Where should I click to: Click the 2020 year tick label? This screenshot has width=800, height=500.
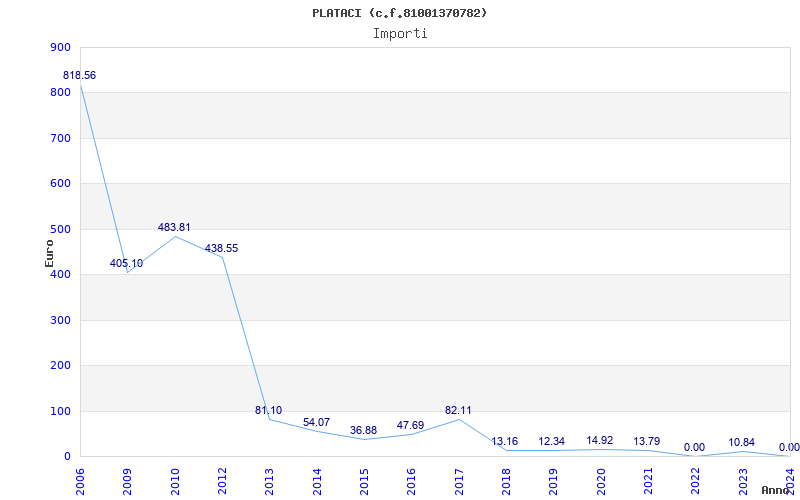601,482
